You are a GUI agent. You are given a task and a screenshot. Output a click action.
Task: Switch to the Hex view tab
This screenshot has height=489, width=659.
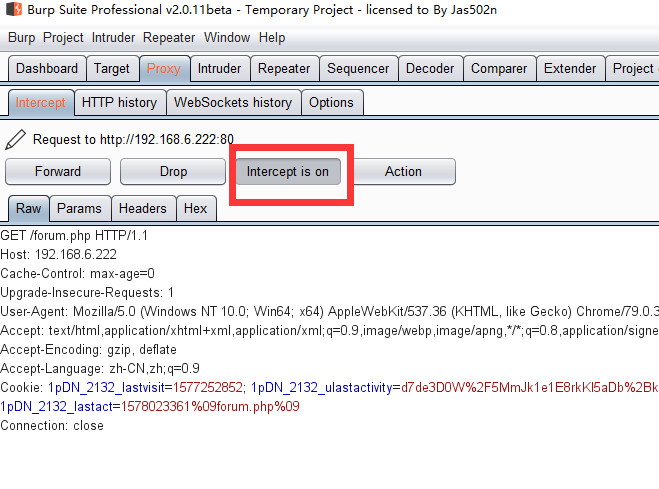tap(196, 208)
